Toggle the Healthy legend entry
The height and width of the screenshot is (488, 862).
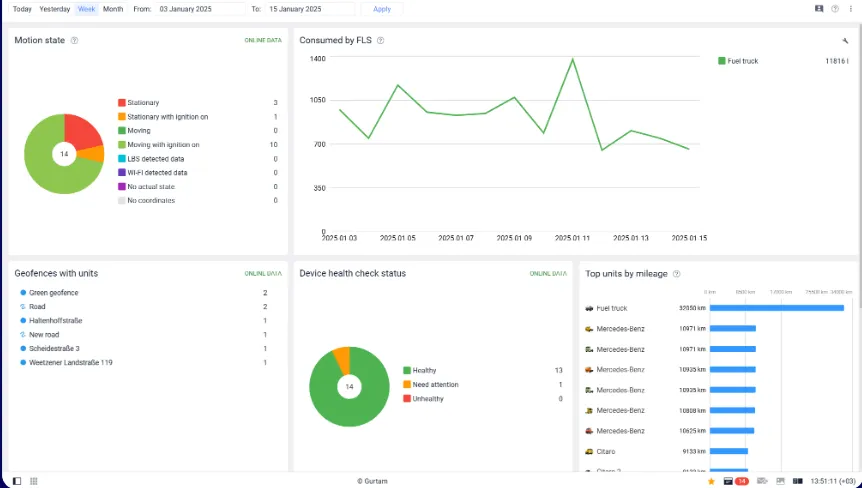(x=420, y=371)
